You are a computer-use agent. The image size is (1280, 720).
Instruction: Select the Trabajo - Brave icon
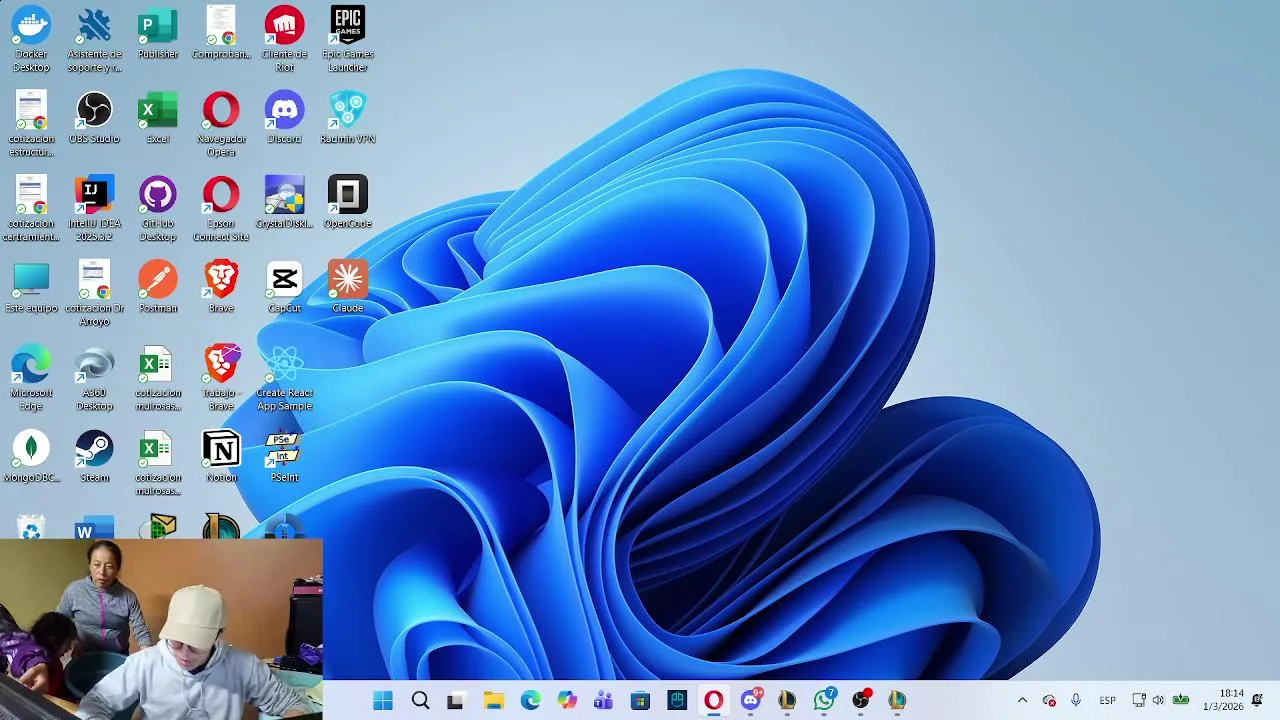[221, 379]
